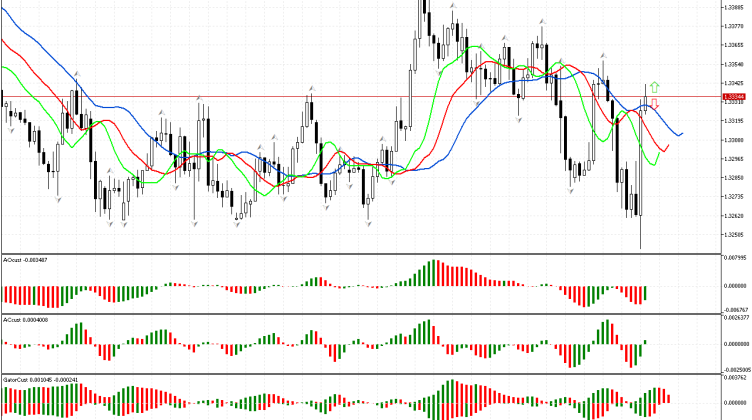Image resolution: width=752 pixels, height=420 pixels.
Task: Select the current price tag 1.33344
Action: (x=735, y=96)
